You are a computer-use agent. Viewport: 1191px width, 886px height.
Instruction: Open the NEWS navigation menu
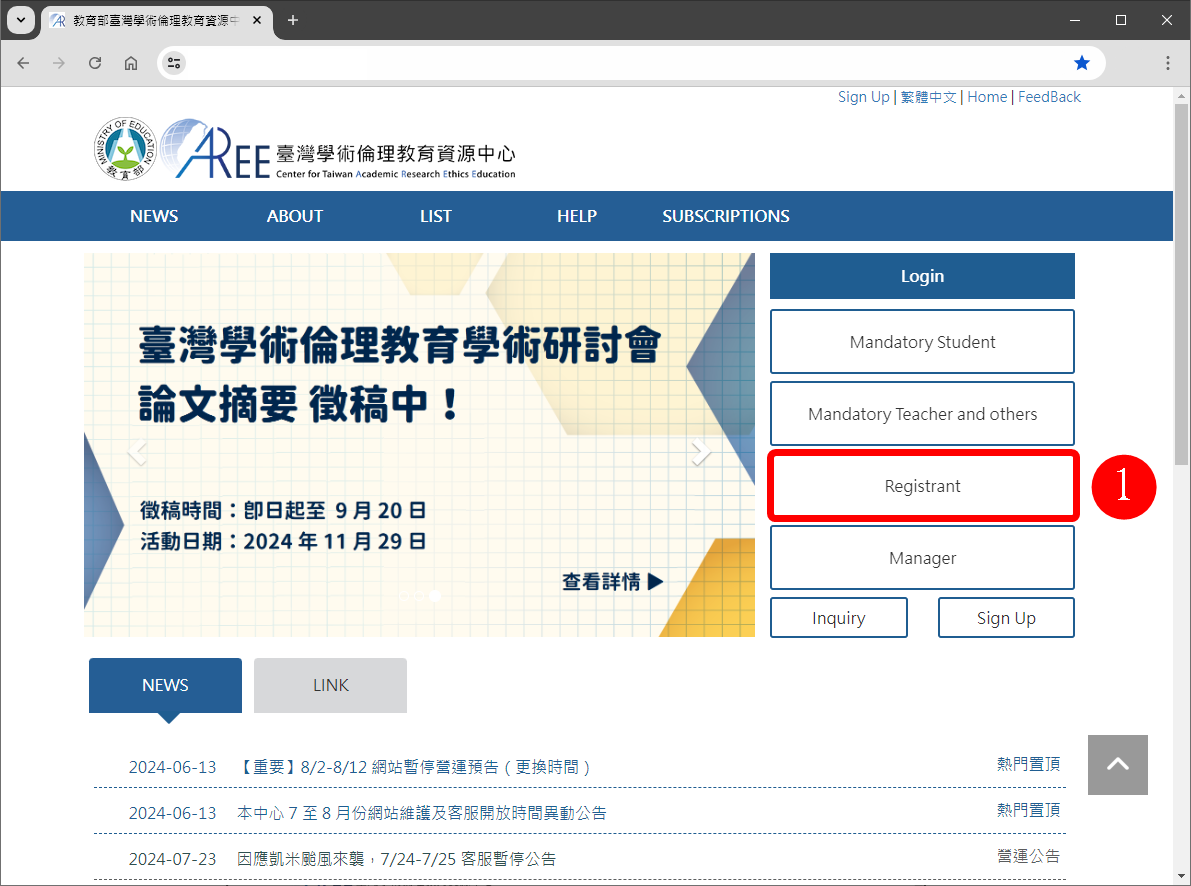point(154,217)
